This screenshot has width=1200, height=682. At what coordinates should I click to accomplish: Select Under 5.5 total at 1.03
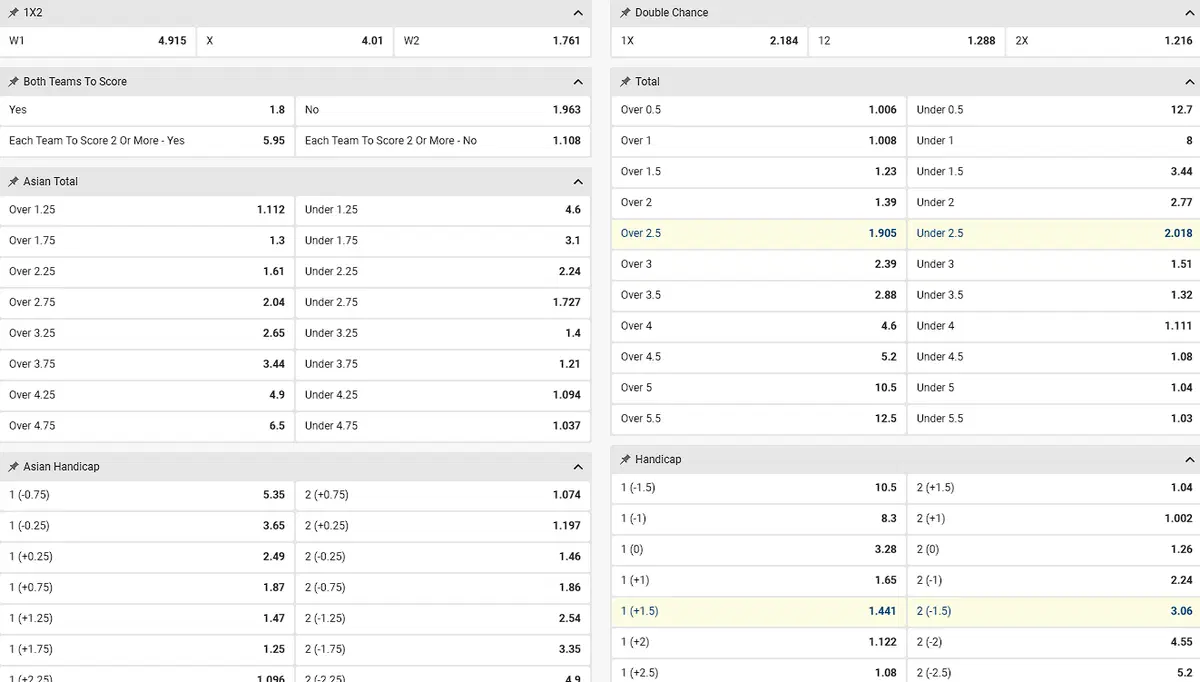coord(1054,419)
